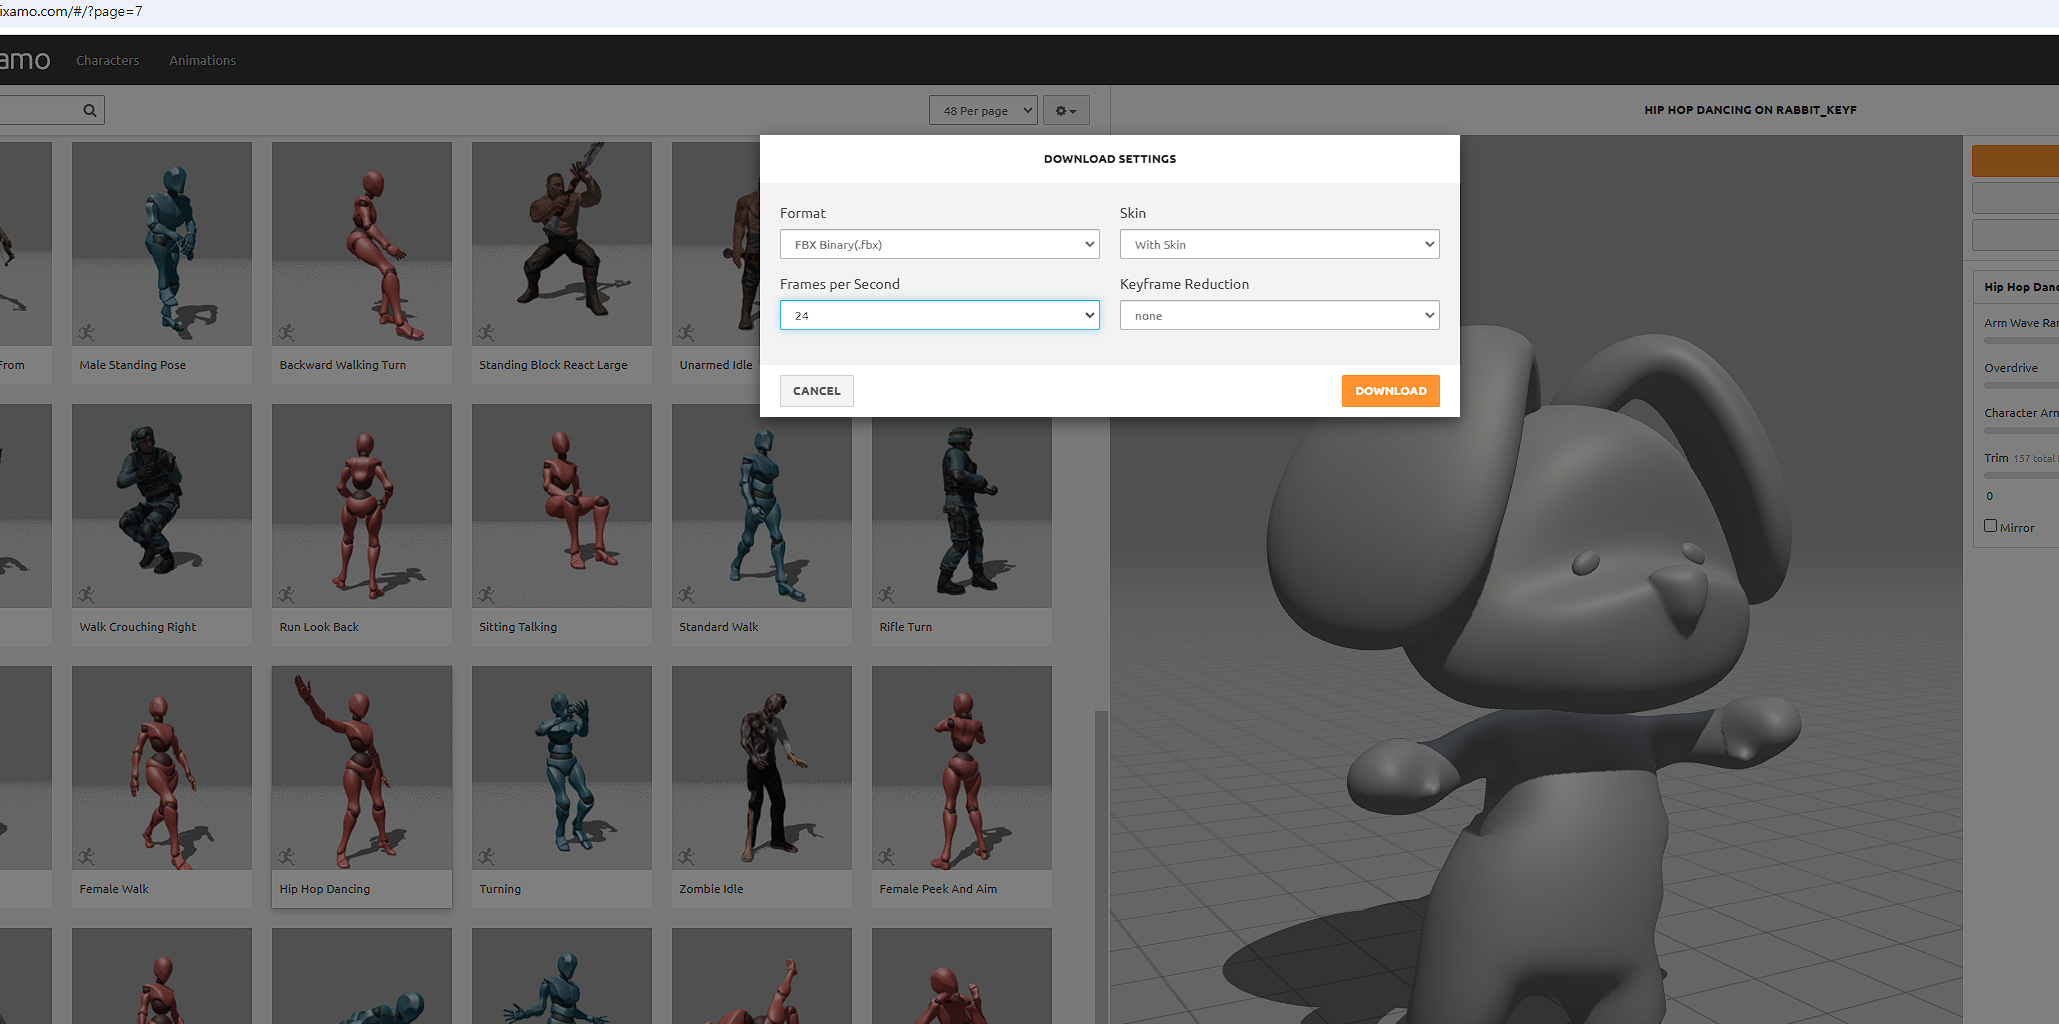Click the running-figure icon on Sitting Talking
The height and width of the screenshot is (1024, 2059).
[x=487, y=594]
